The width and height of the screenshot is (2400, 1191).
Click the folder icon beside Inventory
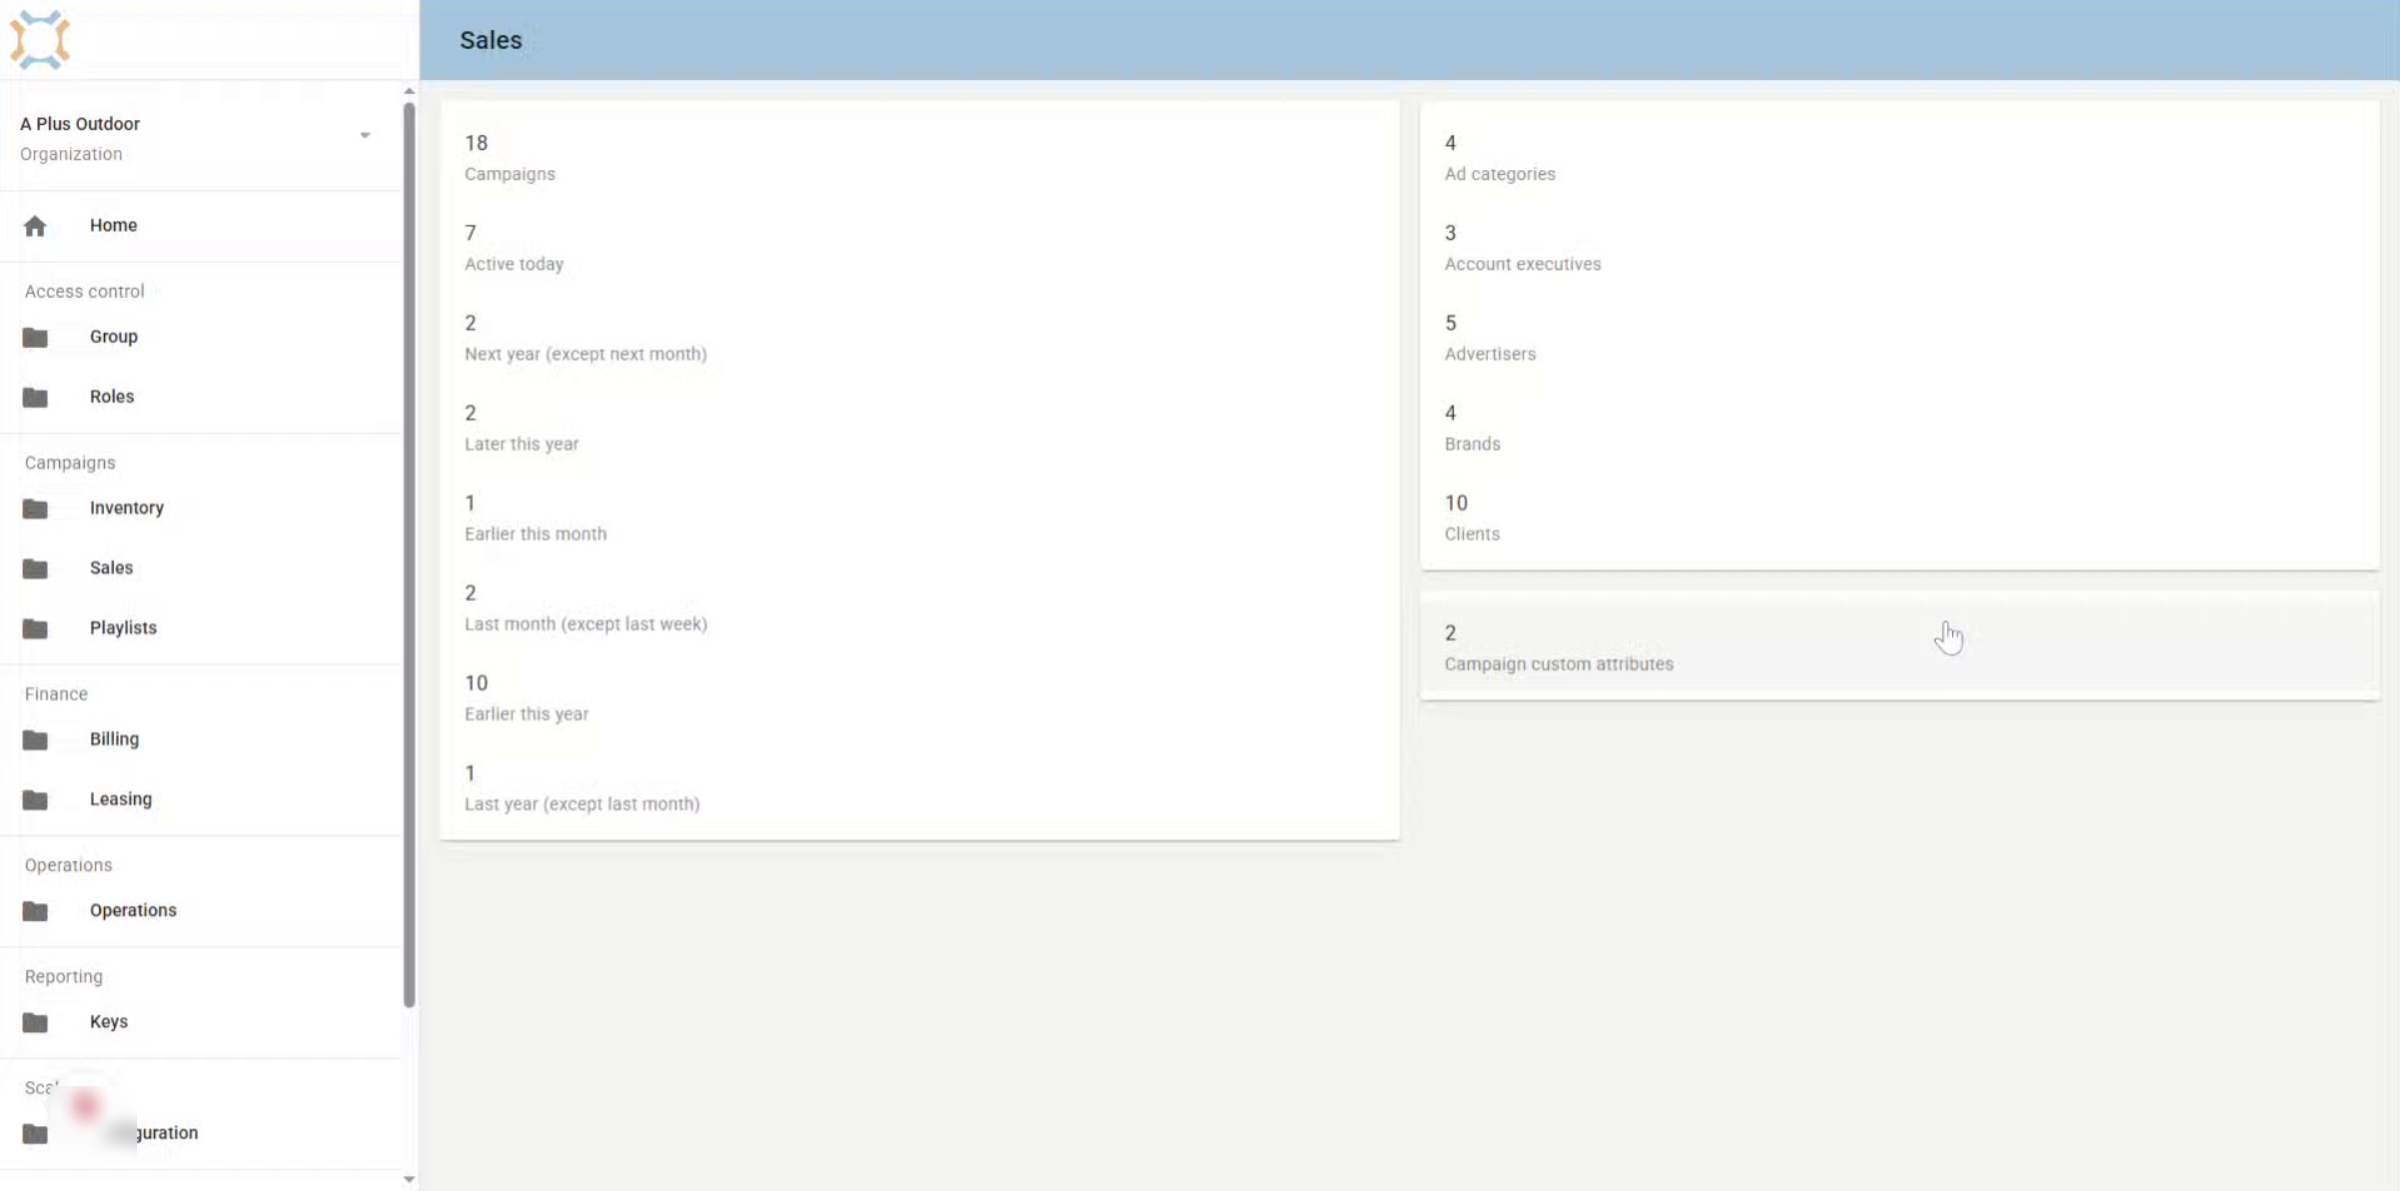[35, 509]
